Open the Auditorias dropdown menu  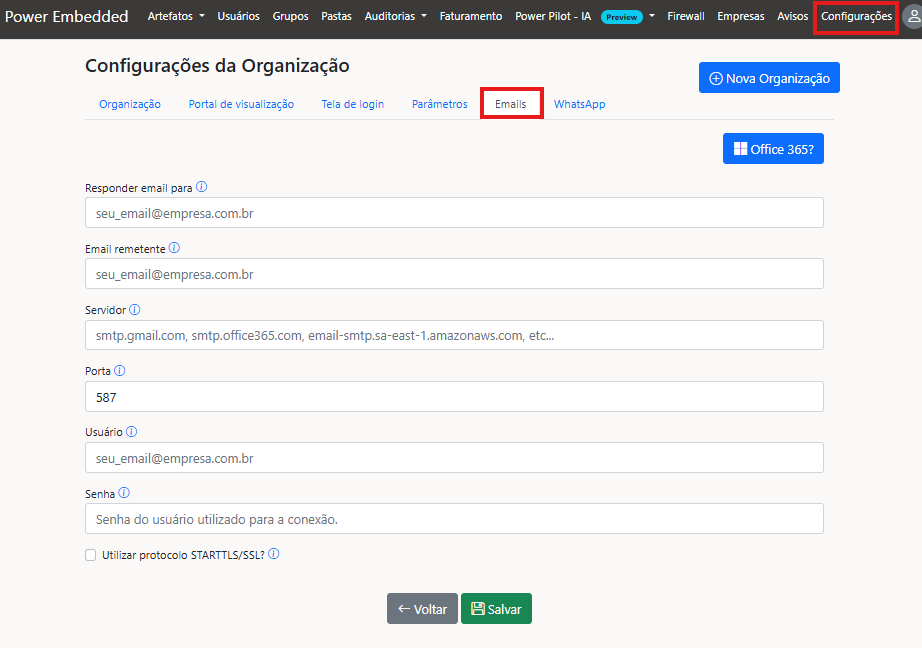click(395, 17)
